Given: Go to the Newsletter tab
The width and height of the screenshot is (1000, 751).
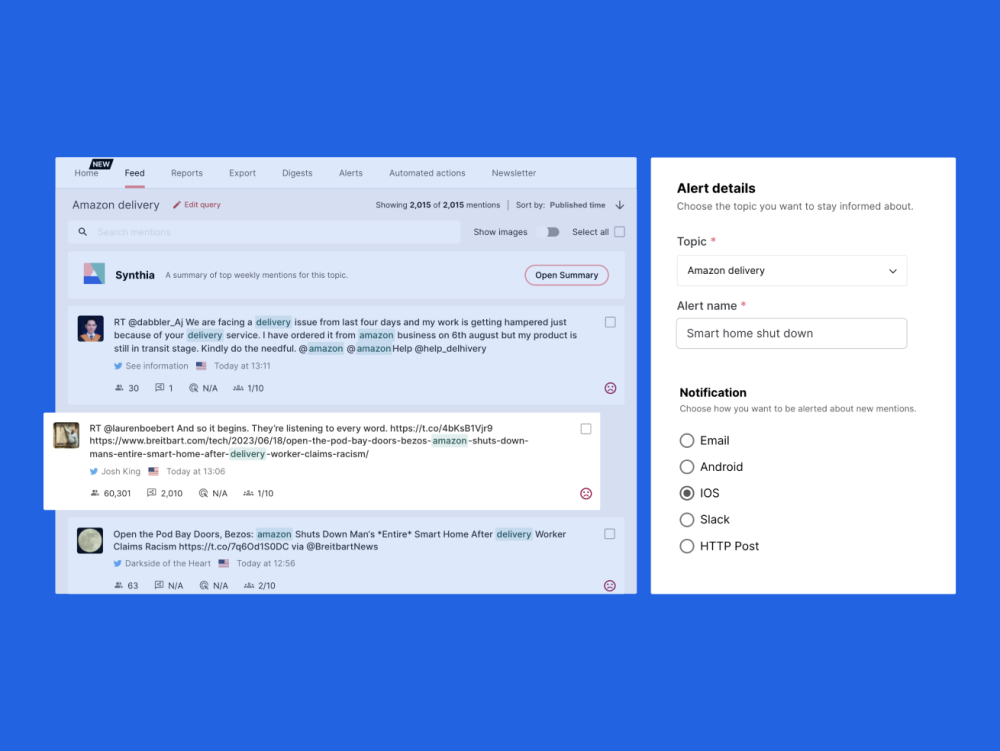Looking at the screenshot, I should point(514,173).
